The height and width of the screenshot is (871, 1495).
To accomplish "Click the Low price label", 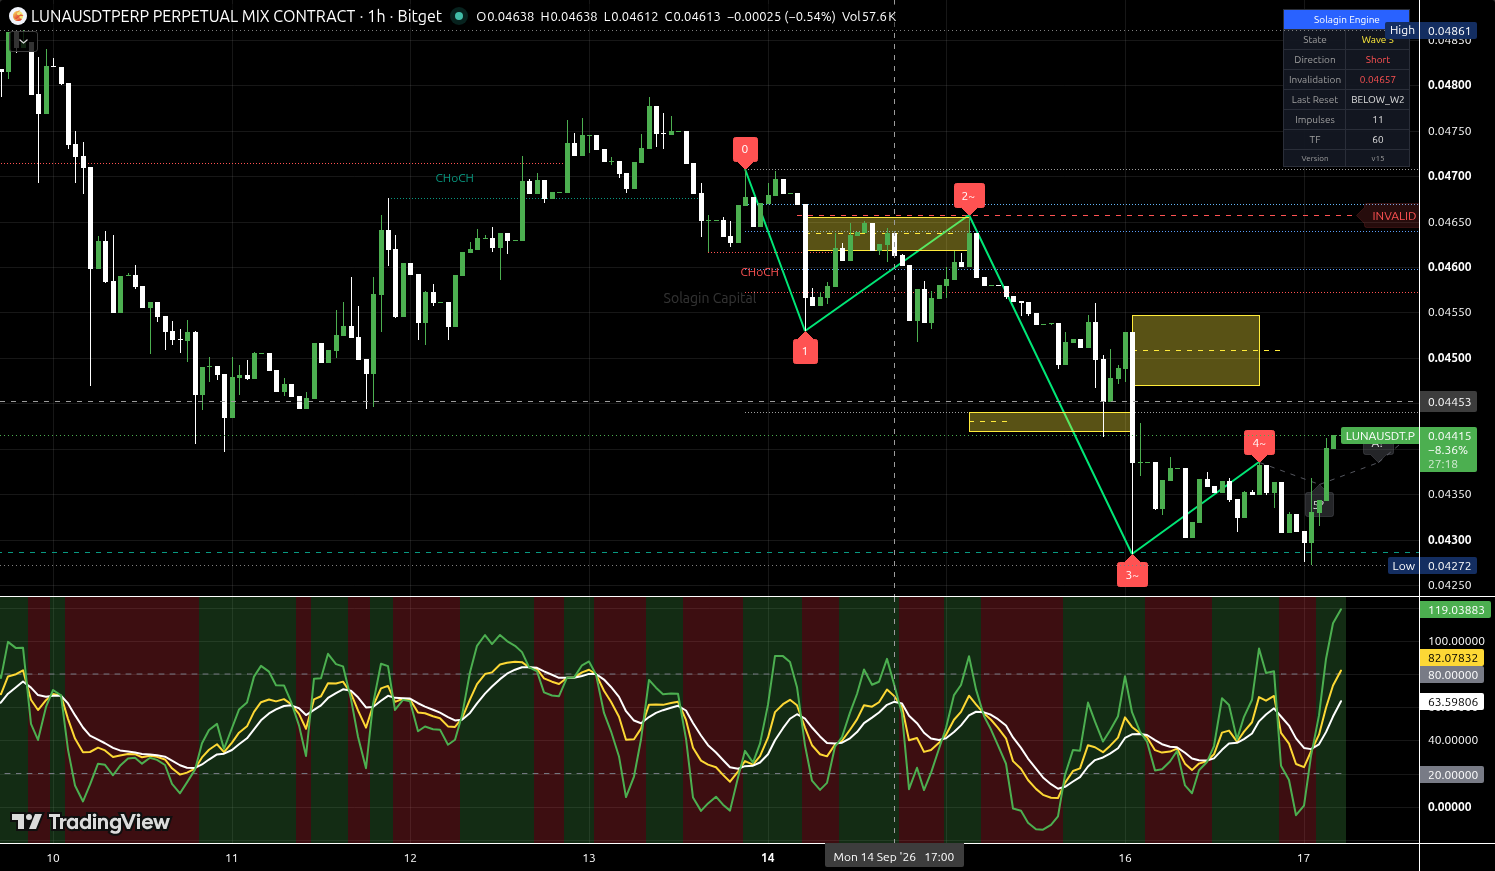I will (1403, 566).
